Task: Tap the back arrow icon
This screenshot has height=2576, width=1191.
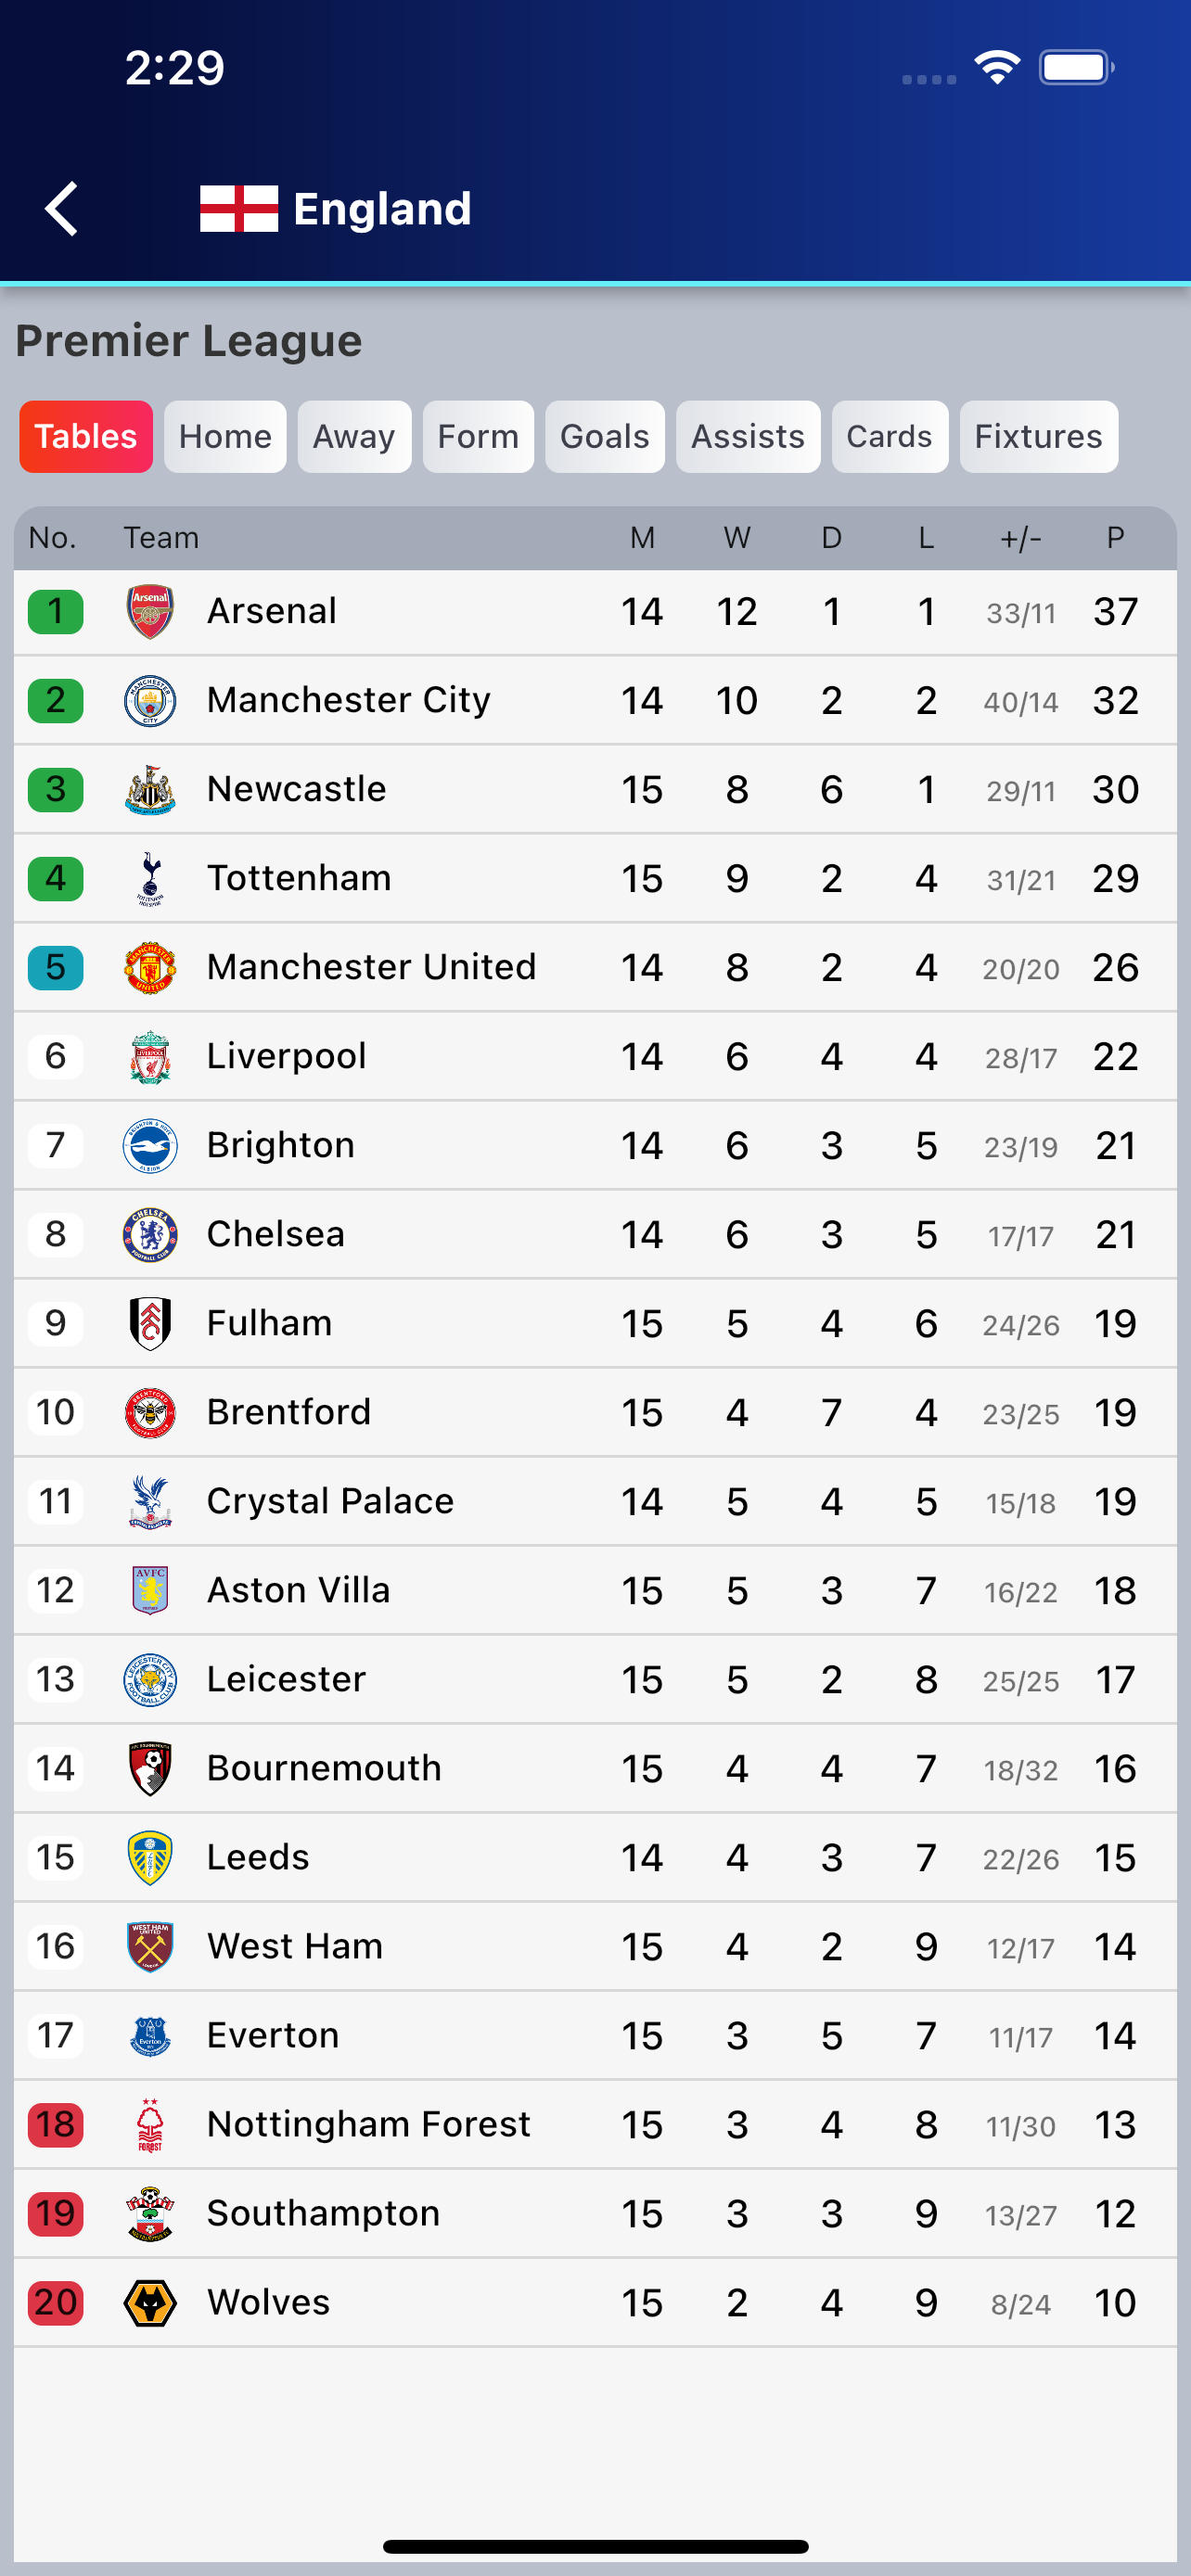Action: click(x=62, y=209)
